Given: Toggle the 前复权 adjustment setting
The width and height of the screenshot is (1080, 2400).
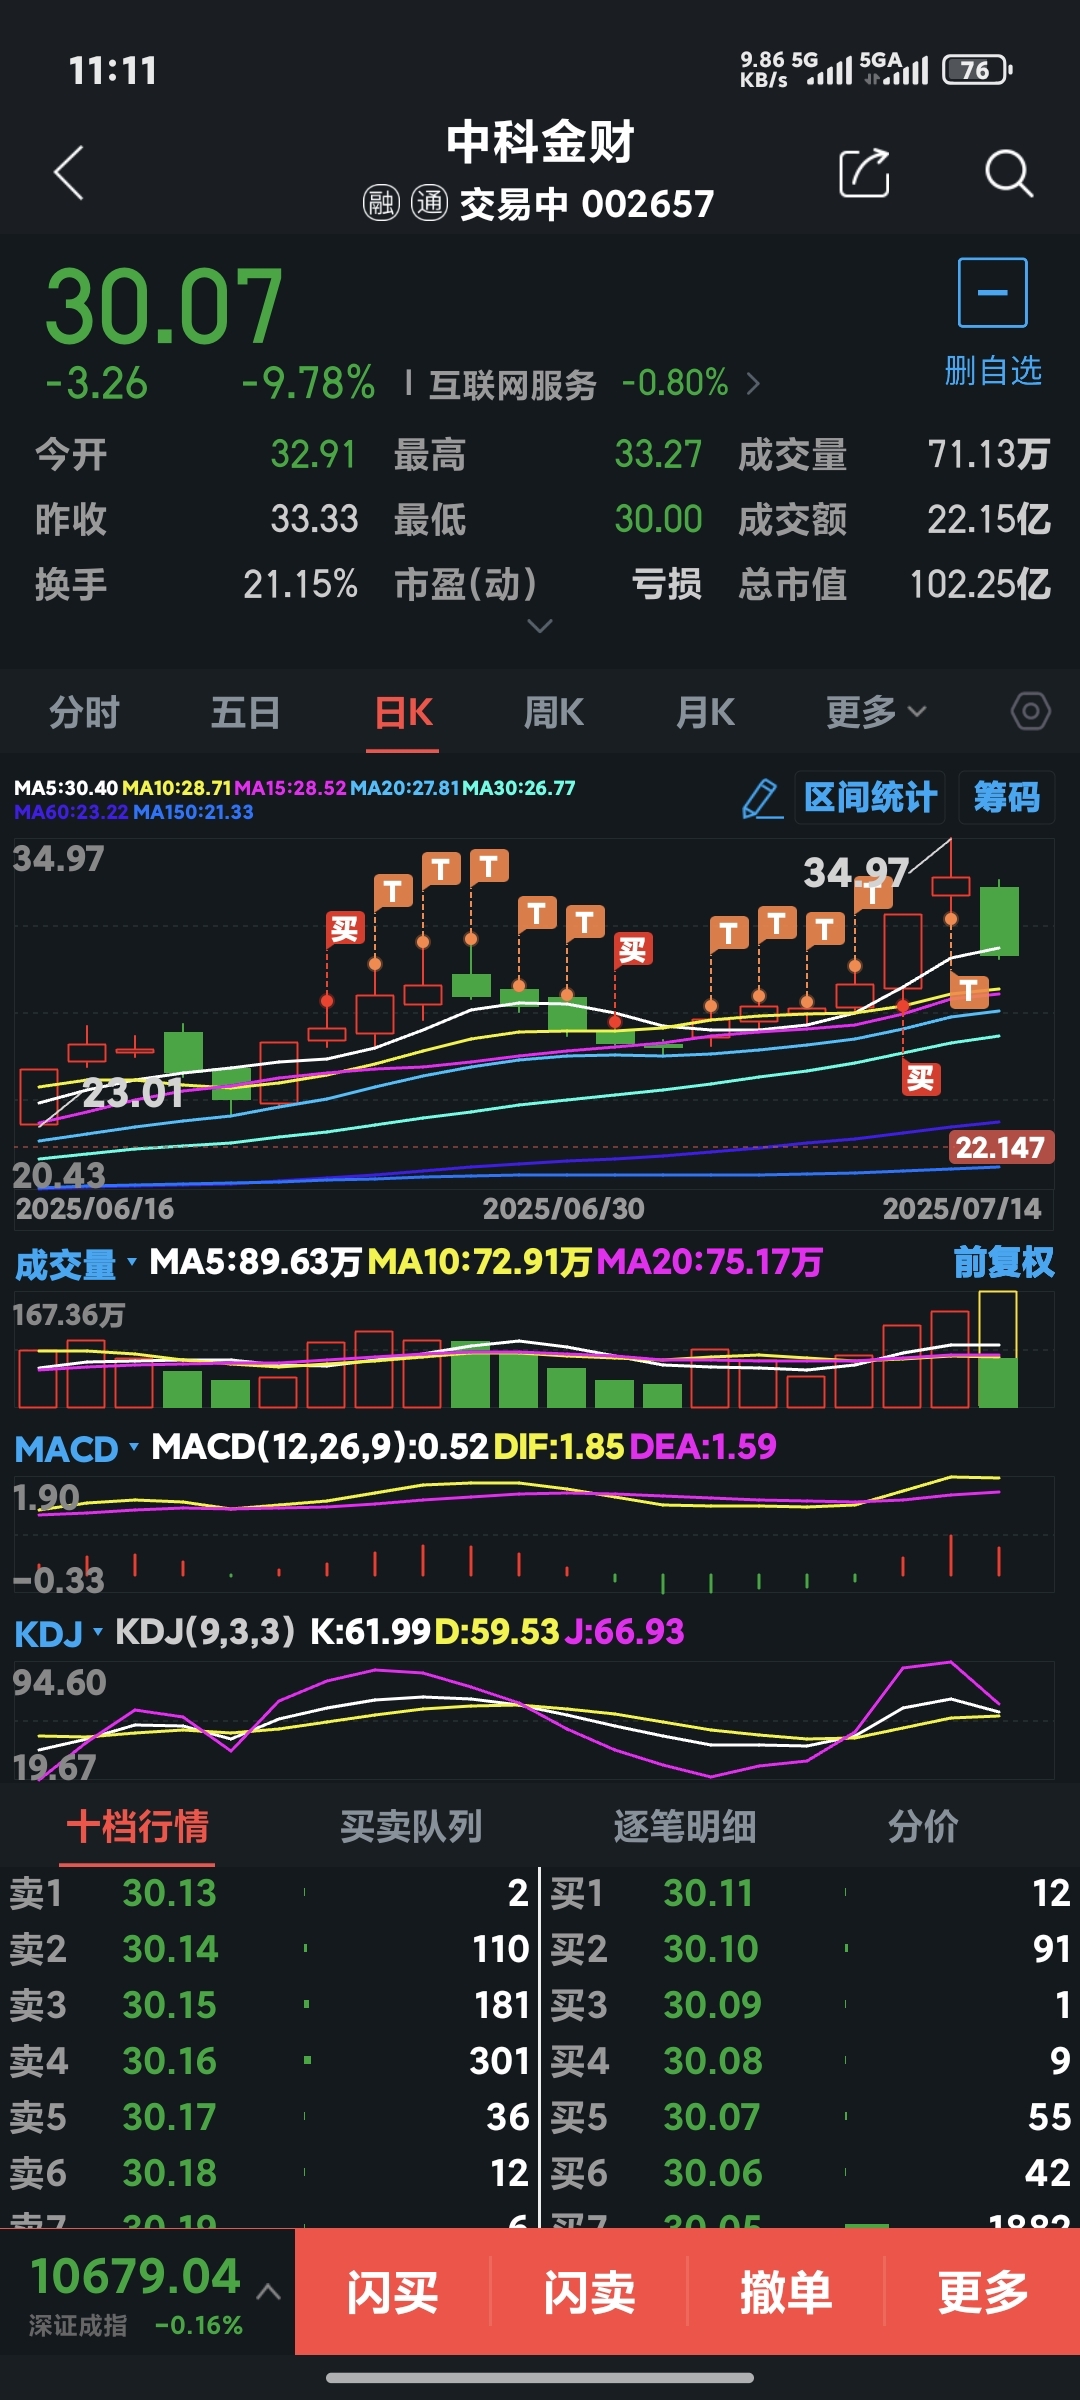Looking at the screenshot, I should [x=1004, y=1263].
